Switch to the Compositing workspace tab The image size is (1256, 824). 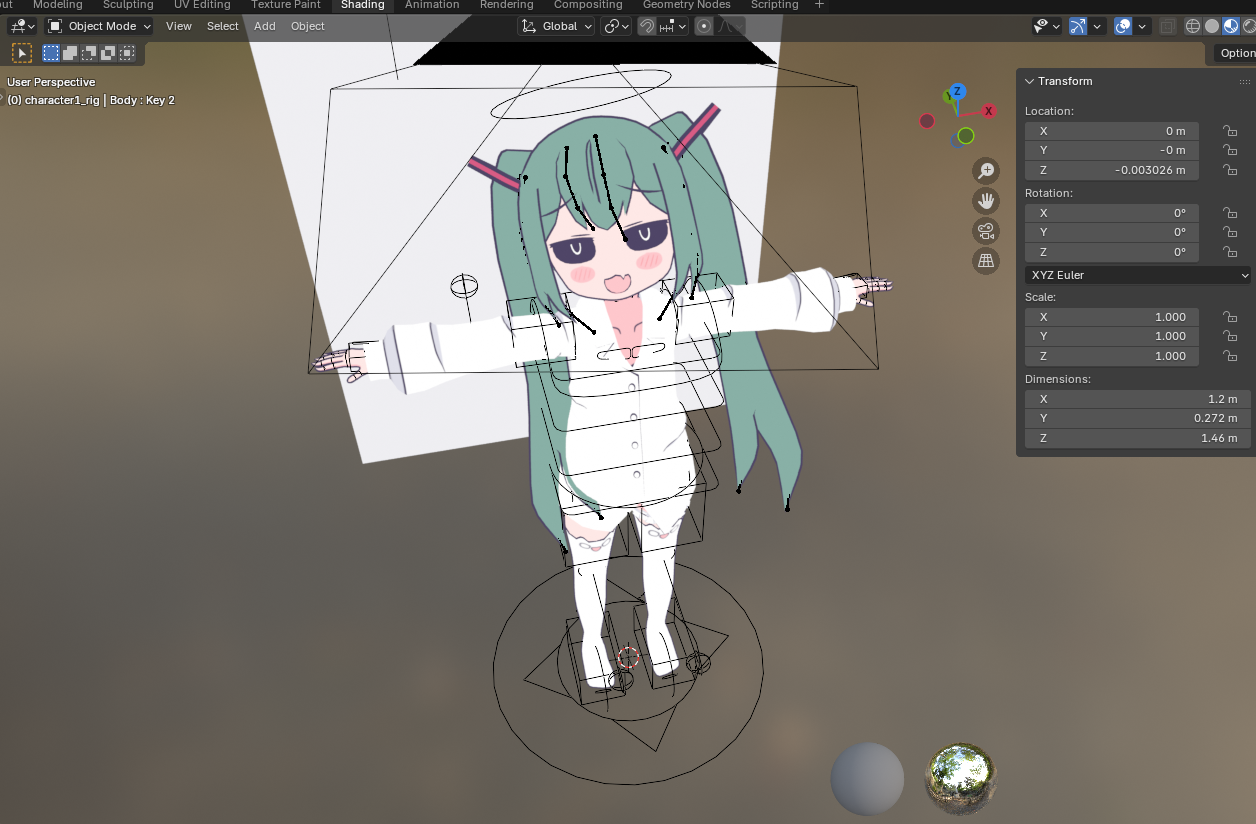pos(588,5)
